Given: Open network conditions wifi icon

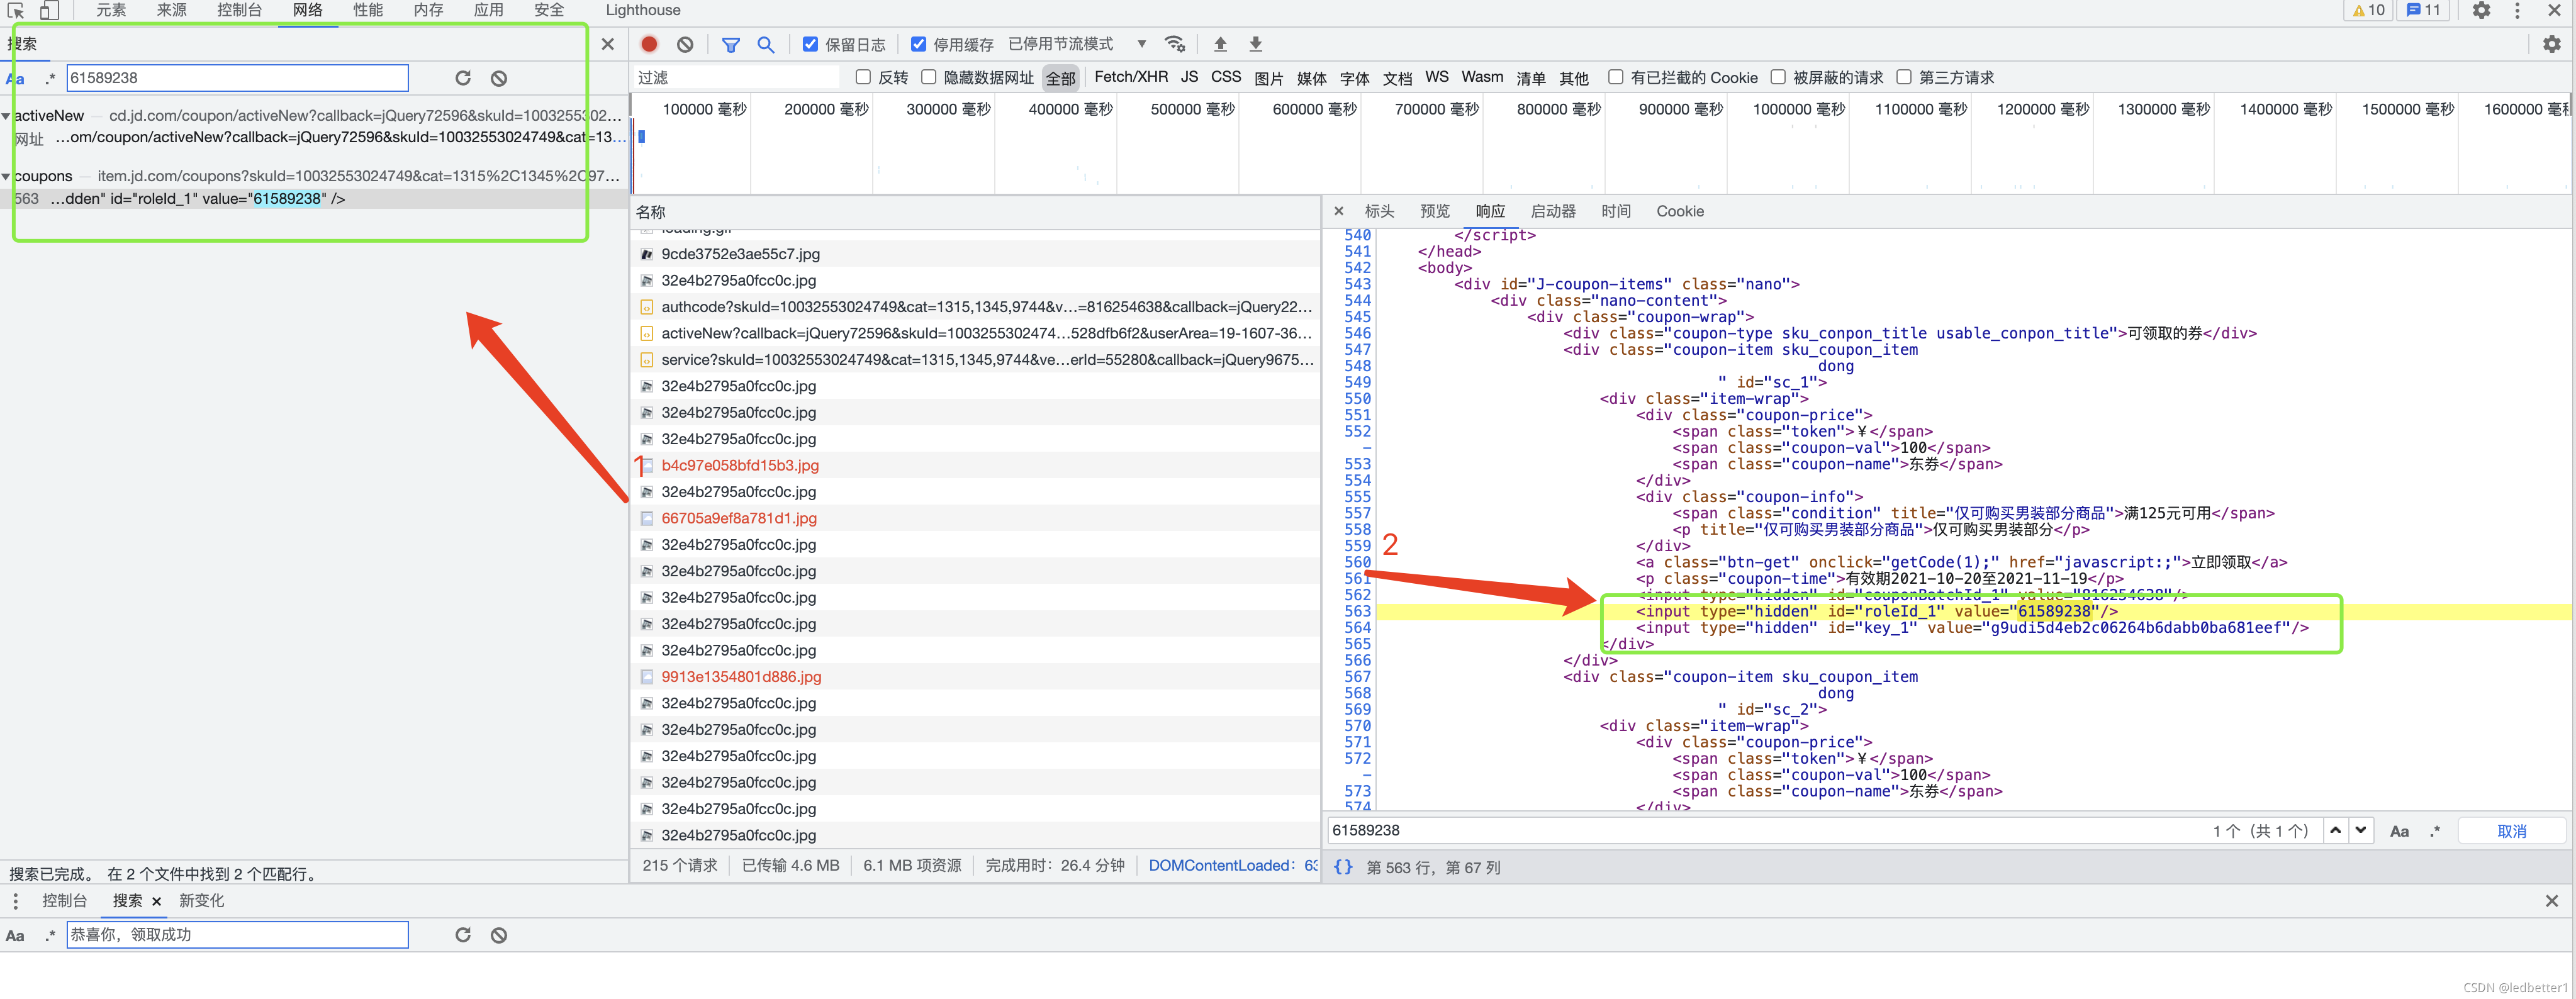Looking at the screenshot, I should [x=1175, y=44].
